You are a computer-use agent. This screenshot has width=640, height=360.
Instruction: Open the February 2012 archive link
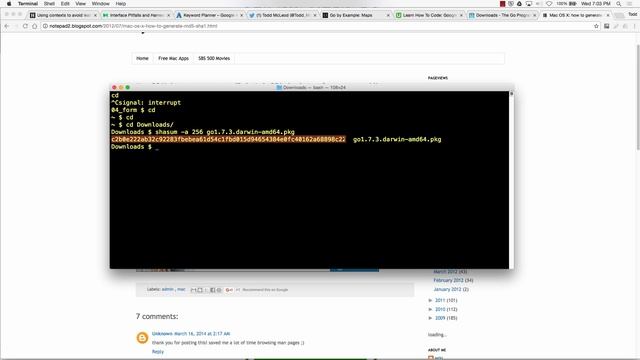tap(448, 280)
